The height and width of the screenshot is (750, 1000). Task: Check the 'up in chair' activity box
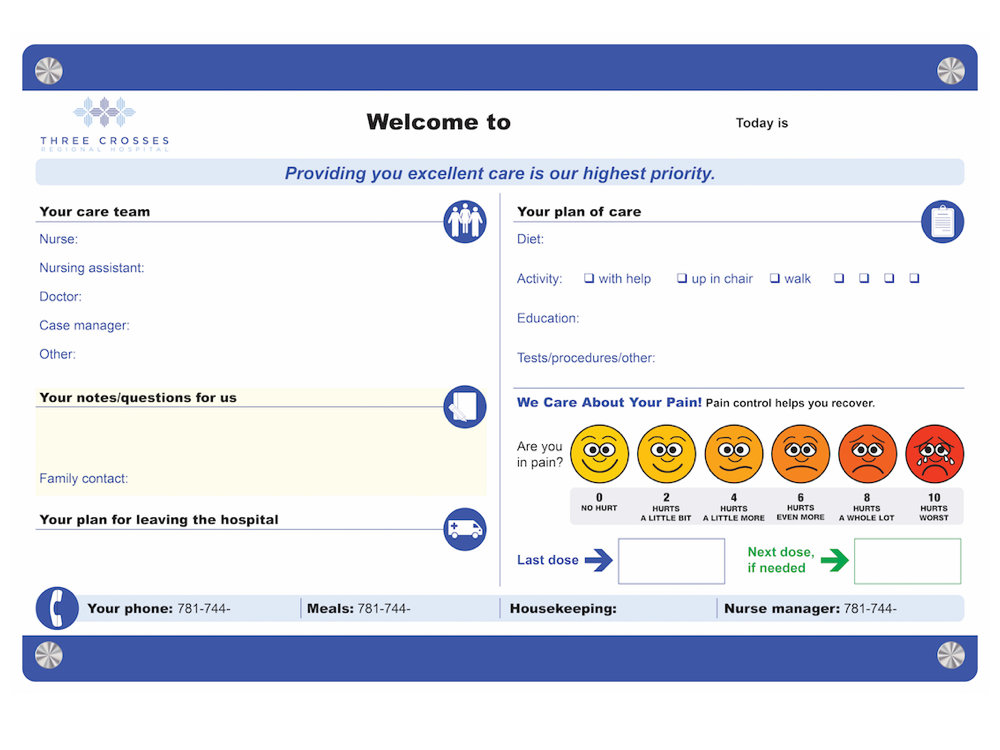tap(682, 279)
